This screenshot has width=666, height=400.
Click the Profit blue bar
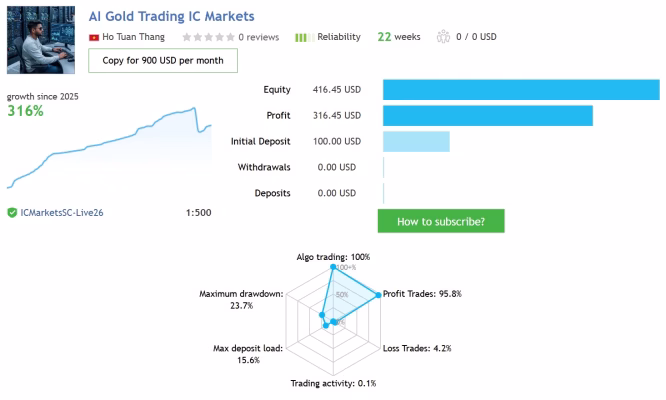(488, 115)
